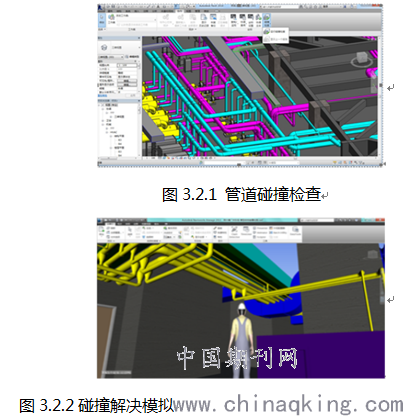Open the TimeLiner tool in Navisworks
This screenshot has height=416, width=403.
(x=246, y=231)
